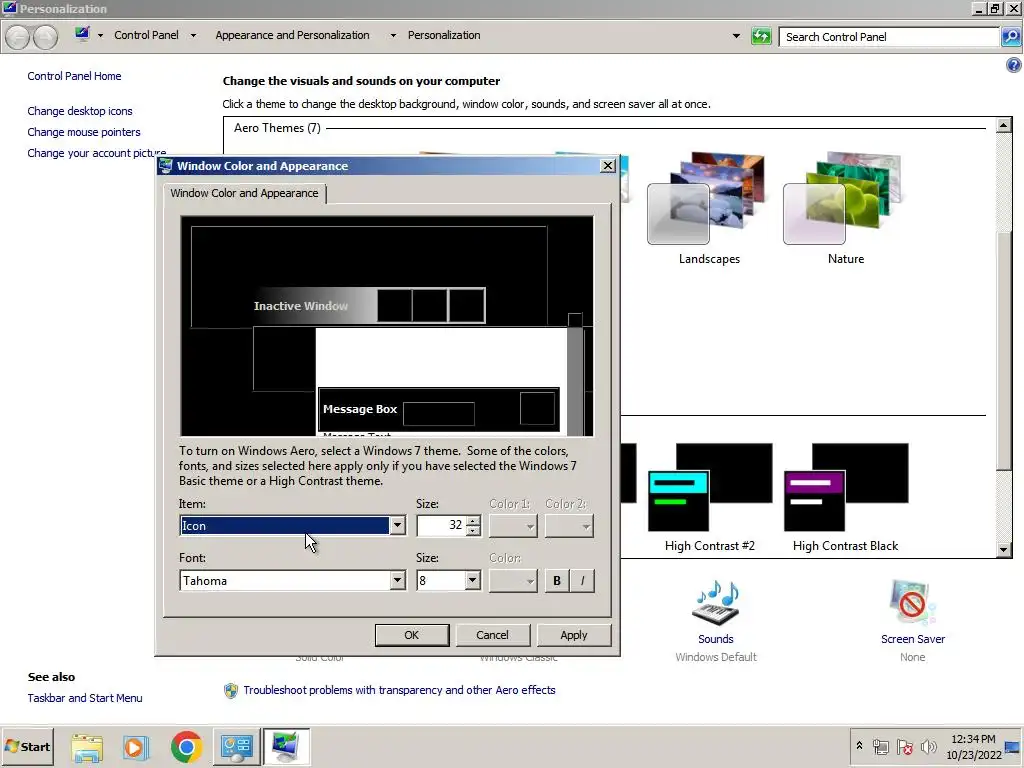Close the Window Color and Appearance dialog
The image size is (1024, 768).
click(607, 166)
